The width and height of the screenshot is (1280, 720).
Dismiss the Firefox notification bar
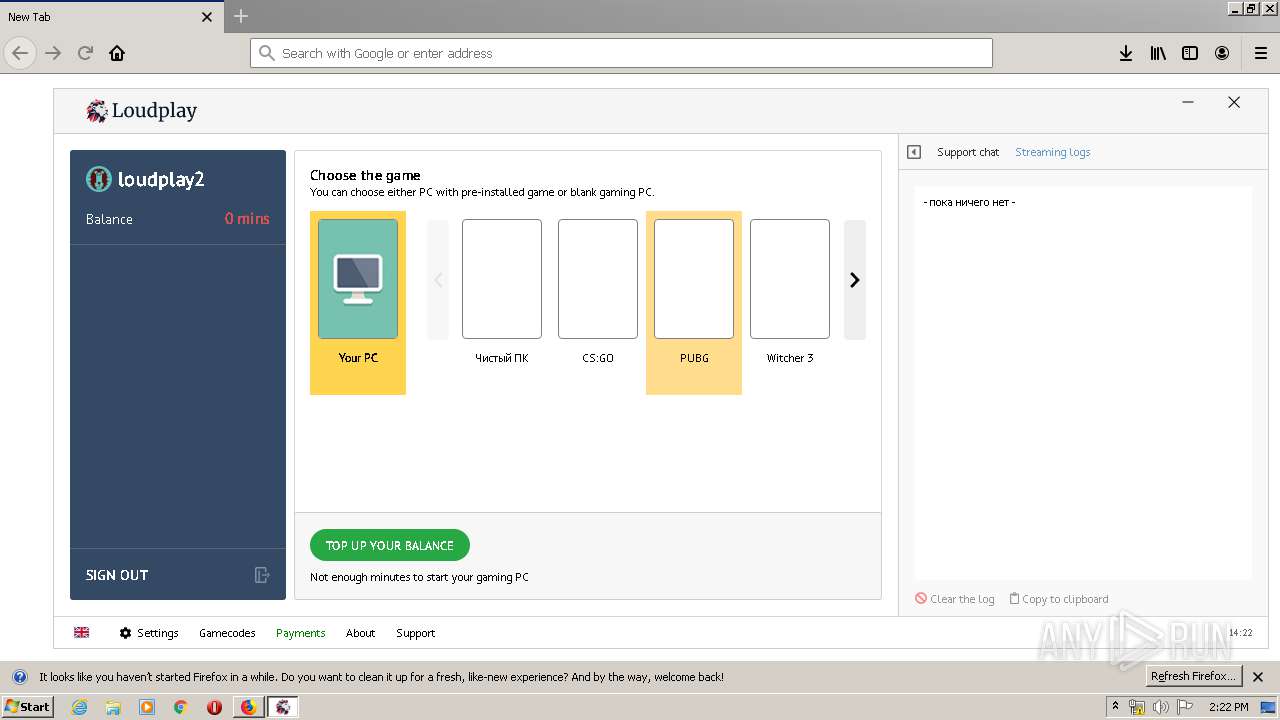pos(1259,676)
